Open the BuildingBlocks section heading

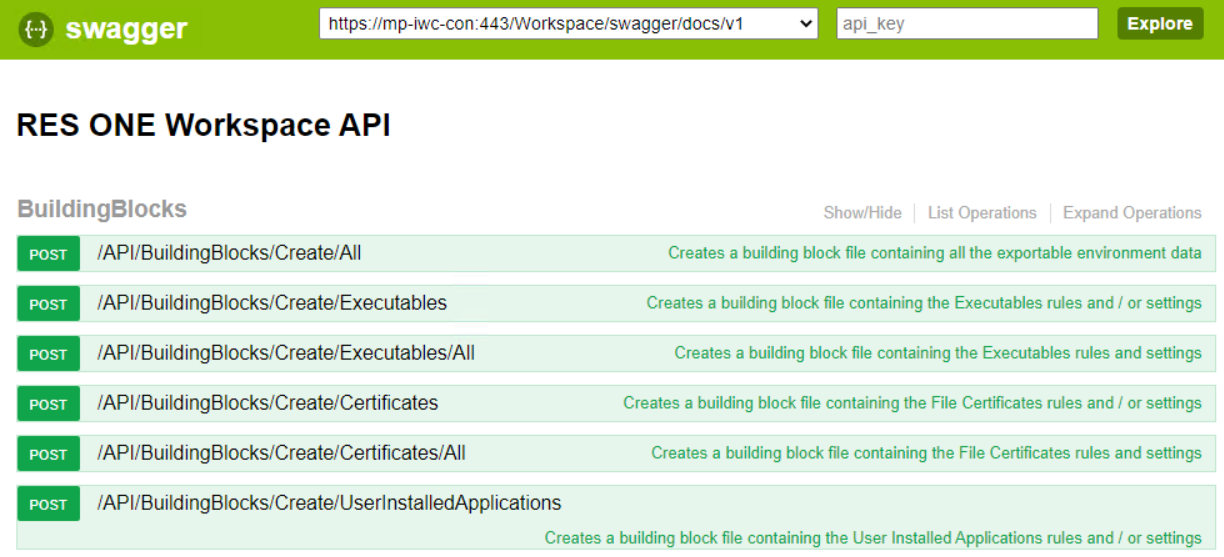point(102,209)
